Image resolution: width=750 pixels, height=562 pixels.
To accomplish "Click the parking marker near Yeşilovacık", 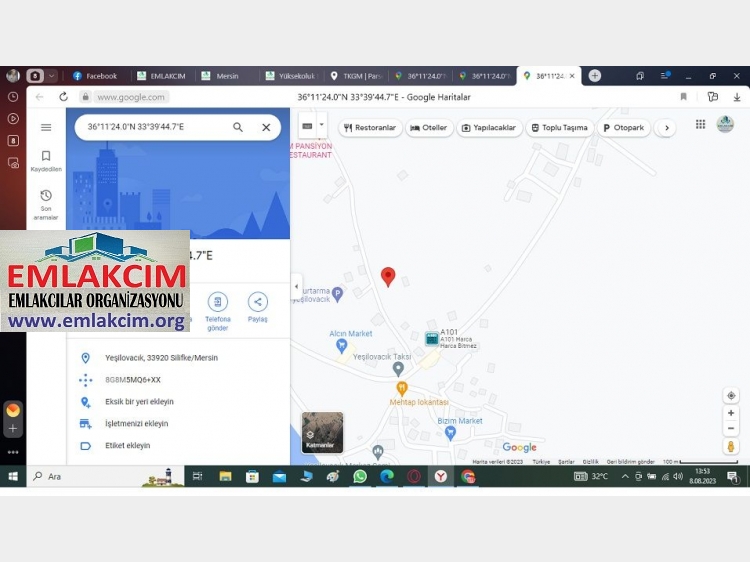I will 337,295.
